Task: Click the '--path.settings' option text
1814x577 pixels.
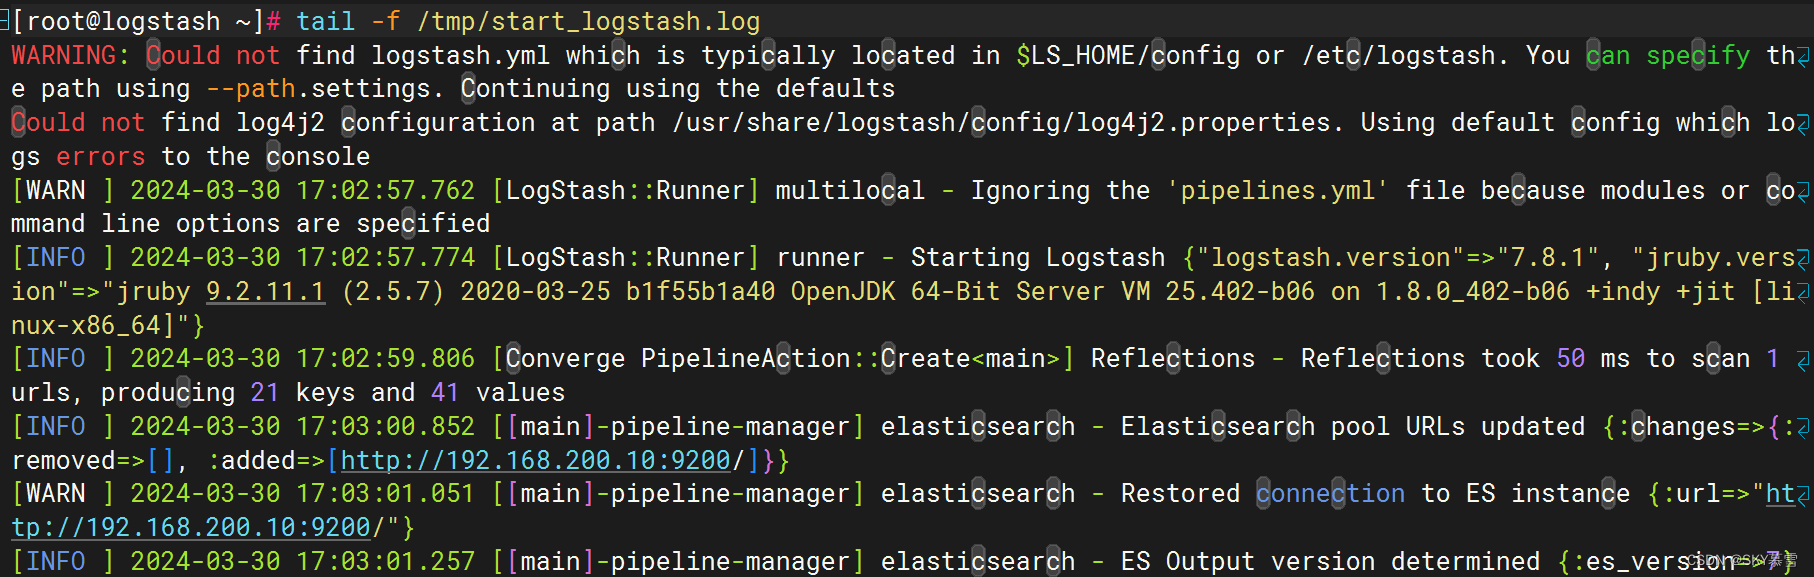Action: click(318, 89)
